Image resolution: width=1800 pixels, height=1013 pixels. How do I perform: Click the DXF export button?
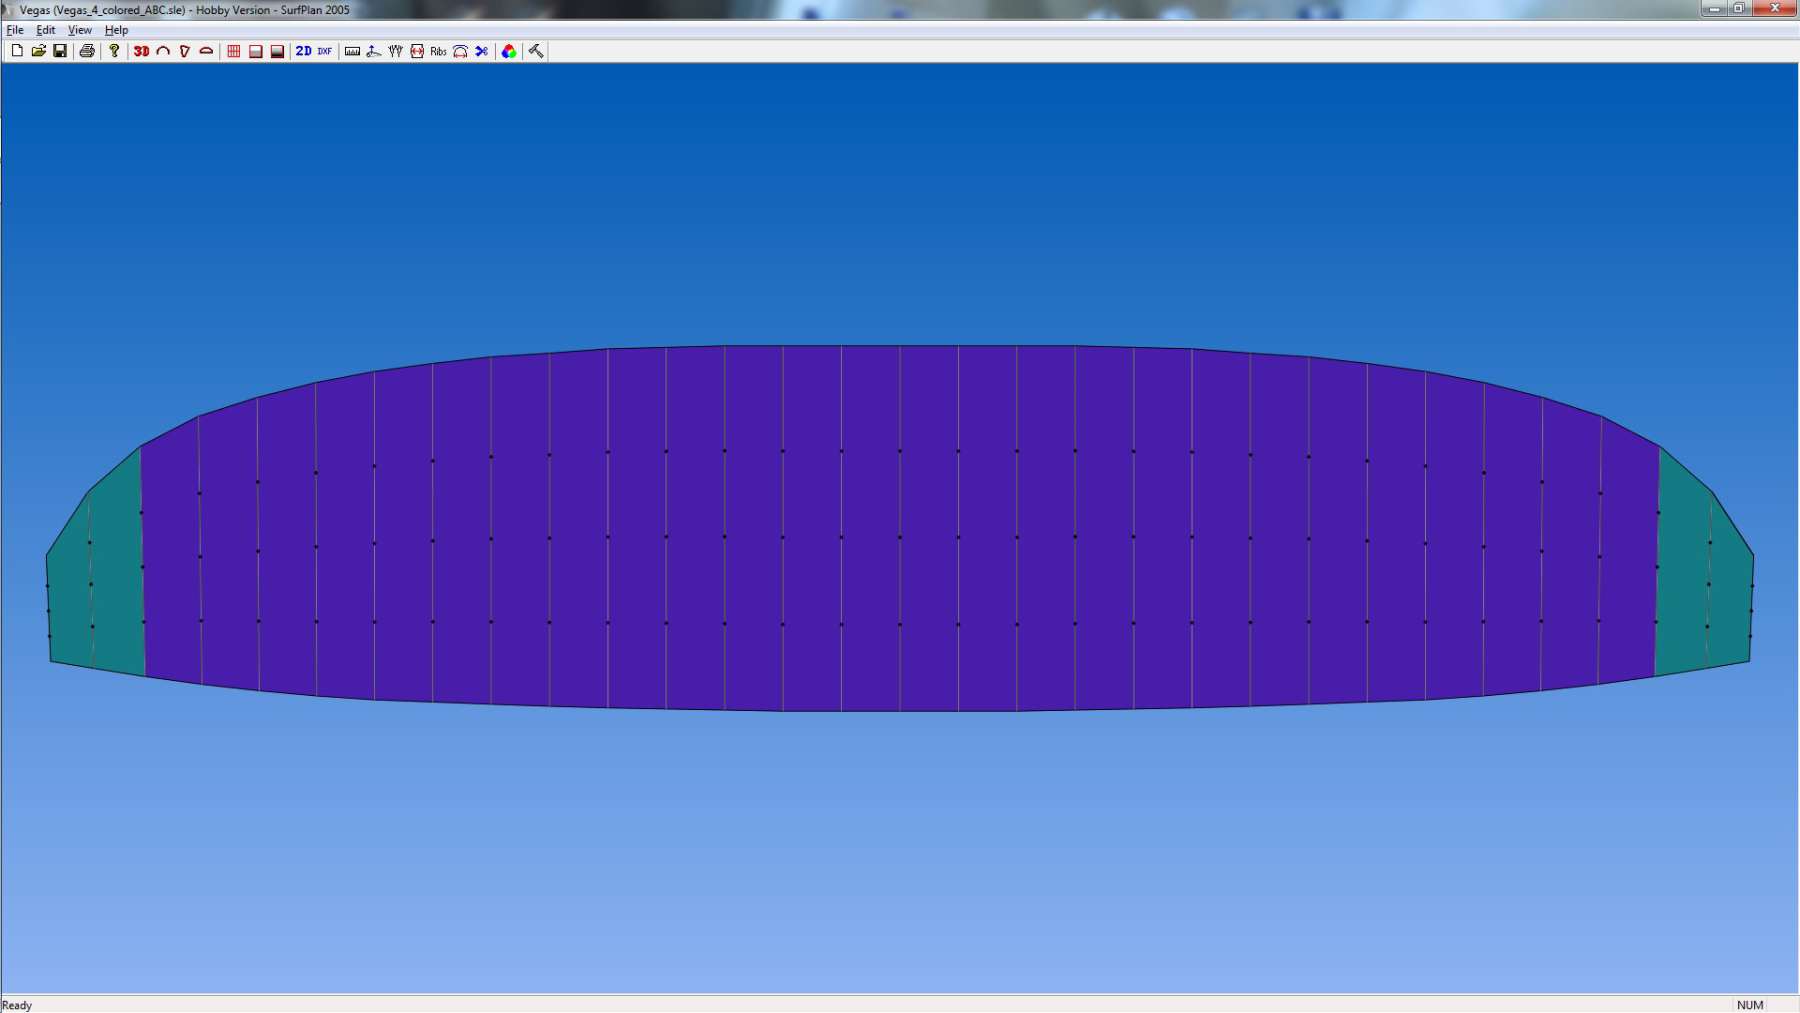point(325,51)
